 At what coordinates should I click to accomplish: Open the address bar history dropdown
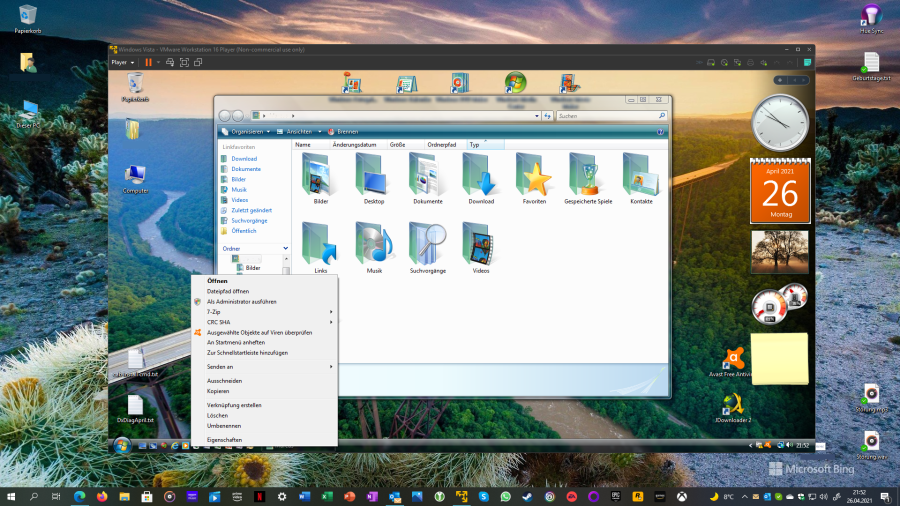537,116
